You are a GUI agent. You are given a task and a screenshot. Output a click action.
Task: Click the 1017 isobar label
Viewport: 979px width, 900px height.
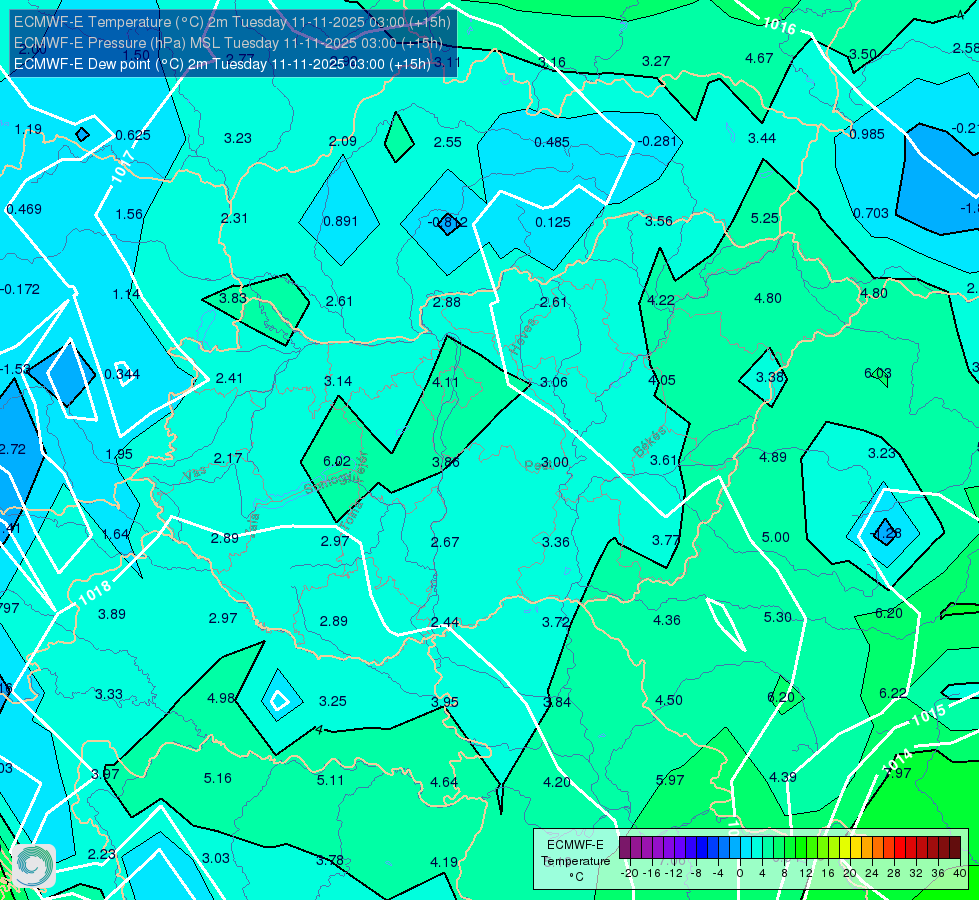(122, 167)
